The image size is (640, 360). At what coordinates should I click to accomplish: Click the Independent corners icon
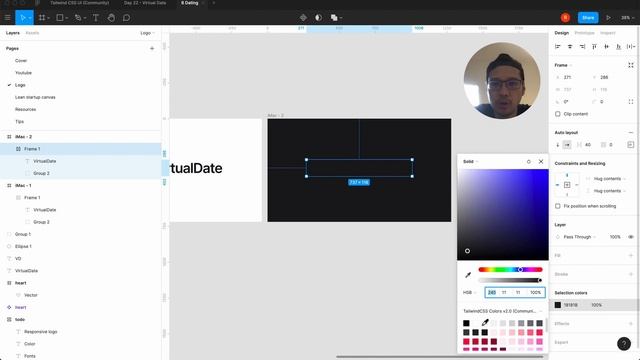(x=631, y=102)
